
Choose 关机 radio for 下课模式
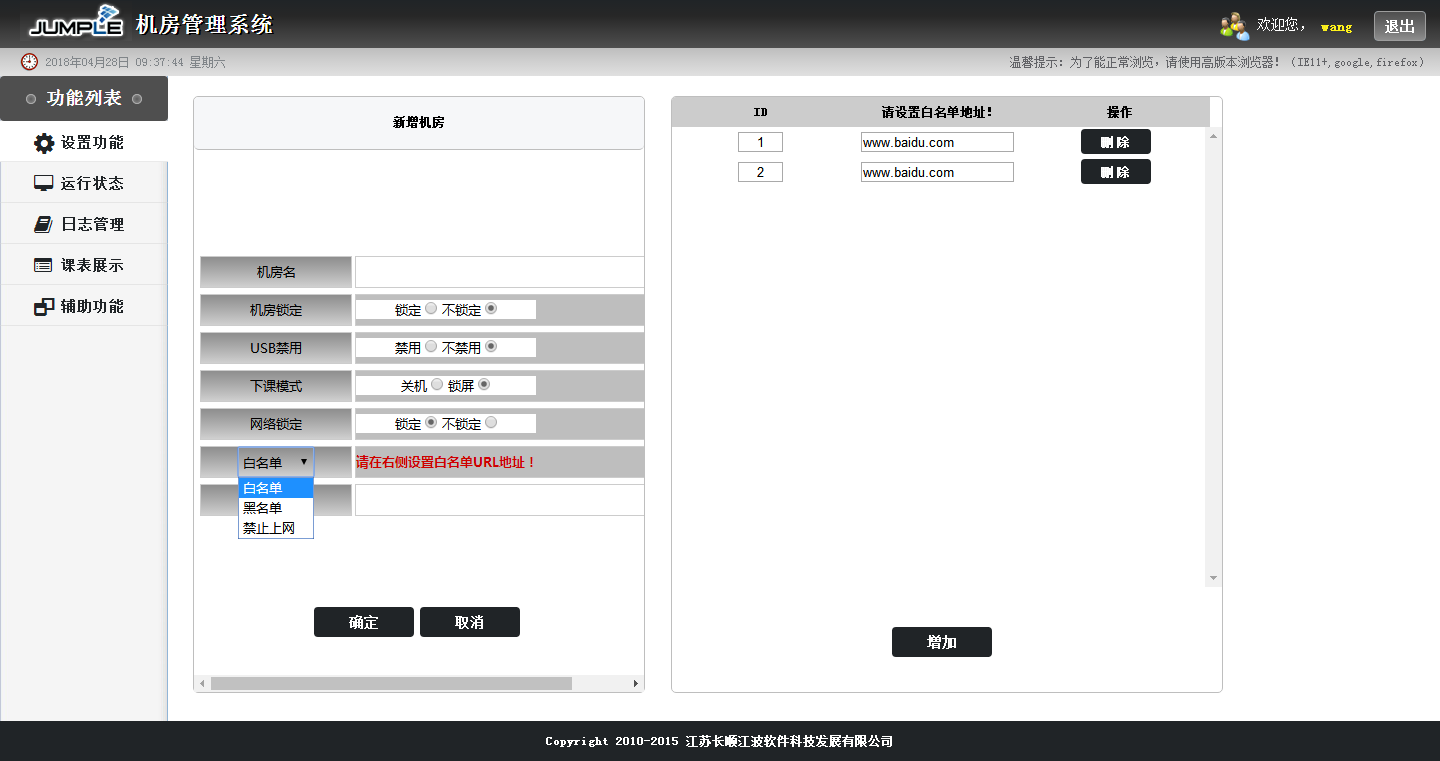[x=437, y=385]
